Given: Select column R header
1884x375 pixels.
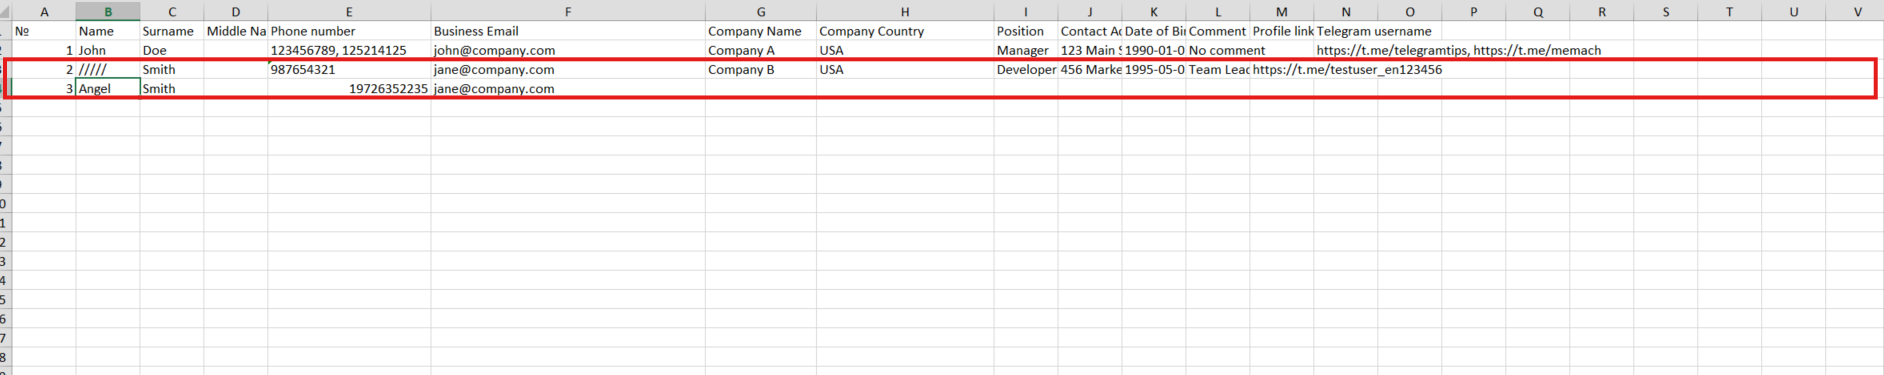Looking at the screenshot, I should click(1602, 12).
